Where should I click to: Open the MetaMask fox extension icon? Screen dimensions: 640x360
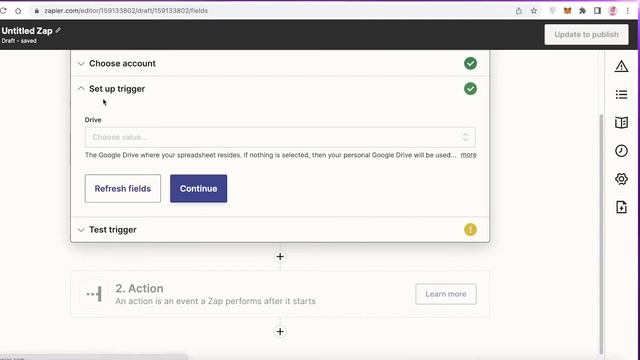tap(567, 11)
